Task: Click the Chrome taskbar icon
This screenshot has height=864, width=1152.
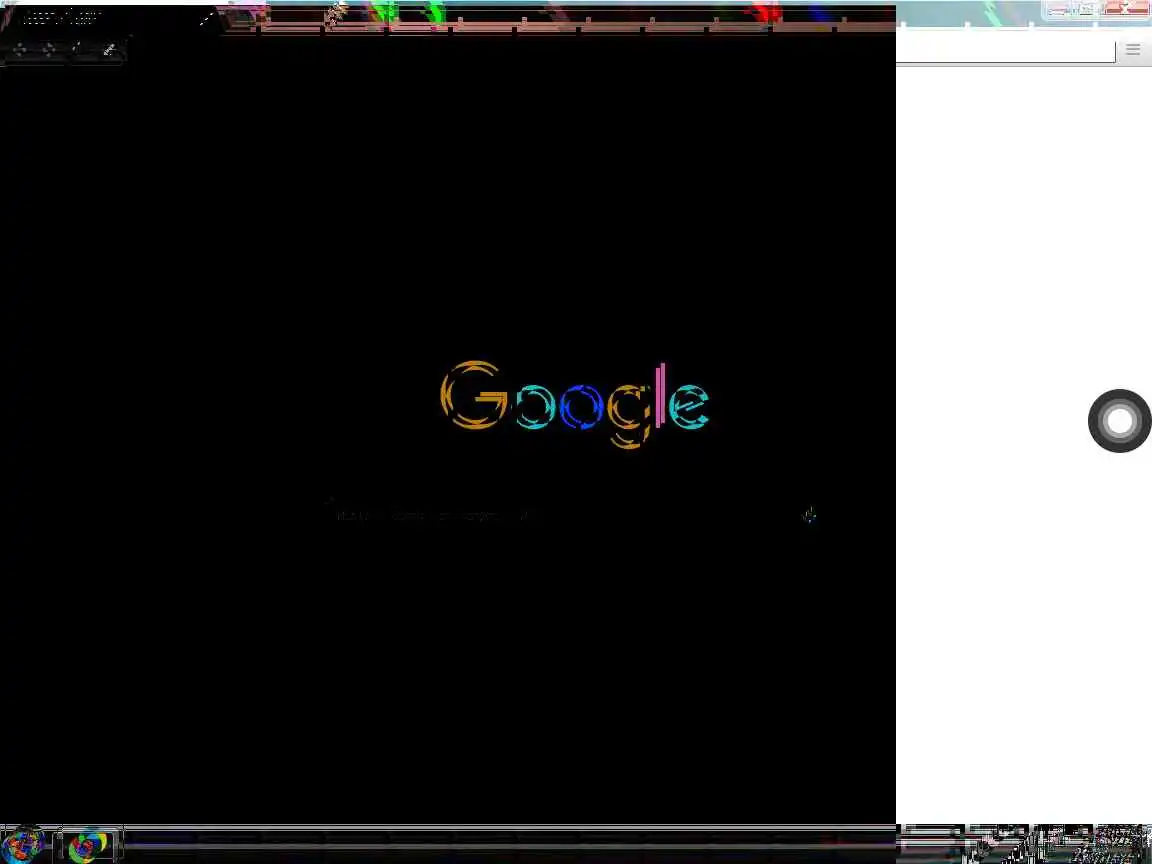Action: pos(88,845)
